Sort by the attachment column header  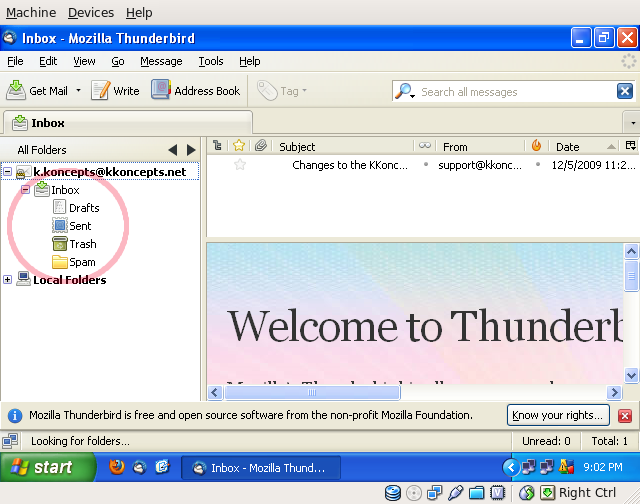[x=260, y=146]
